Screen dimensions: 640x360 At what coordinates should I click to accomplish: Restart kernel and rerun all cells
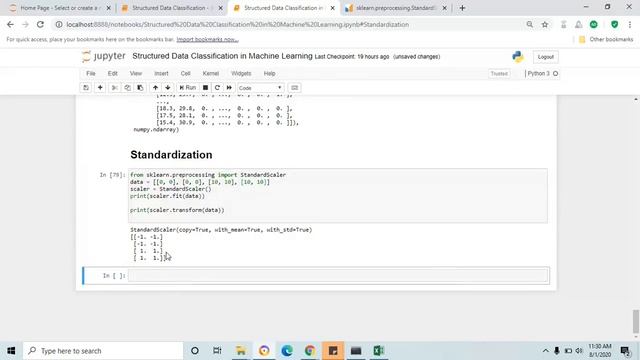[x=229, y=88]
